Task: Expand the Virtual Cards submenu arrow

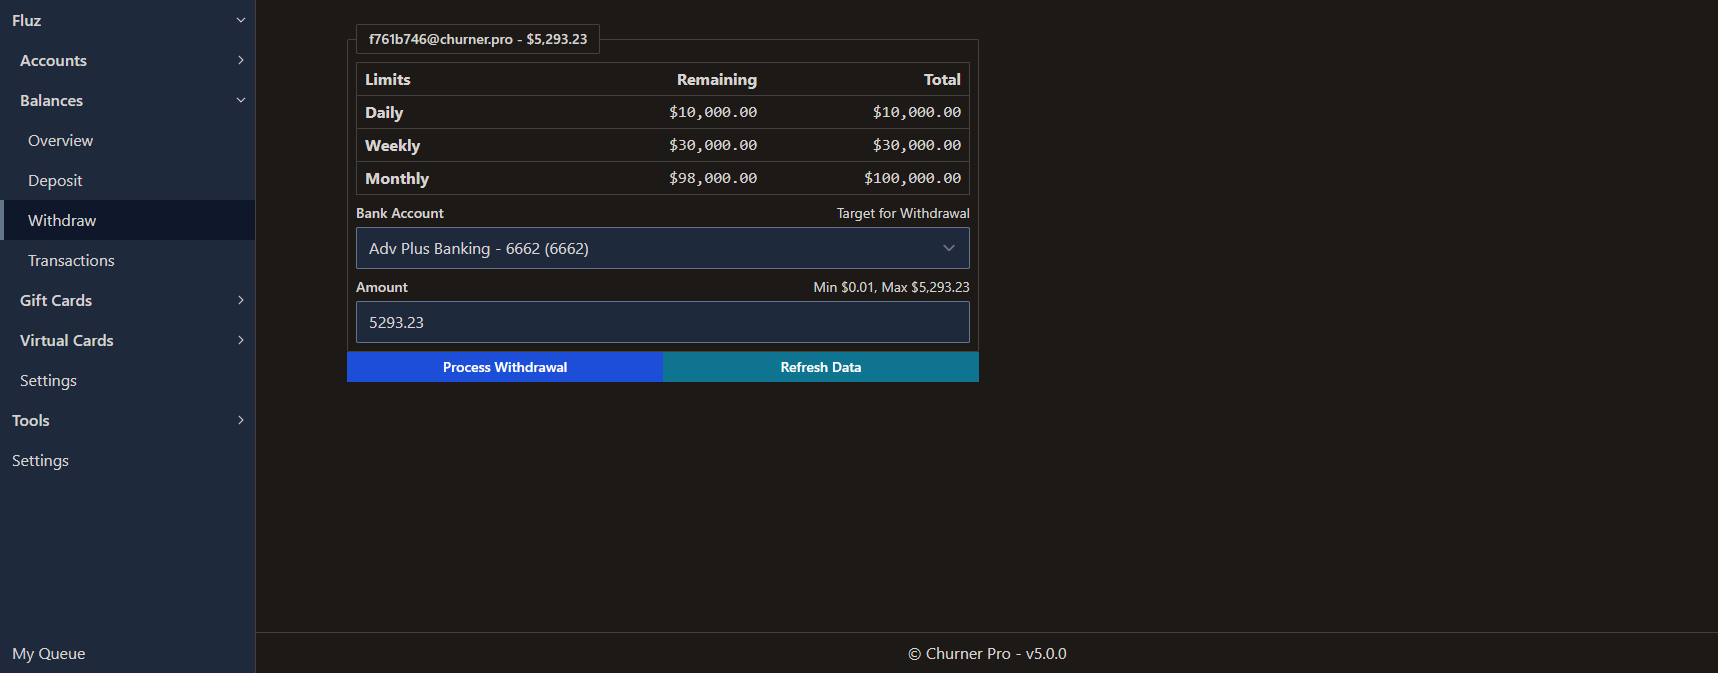Action: [240, 340]
